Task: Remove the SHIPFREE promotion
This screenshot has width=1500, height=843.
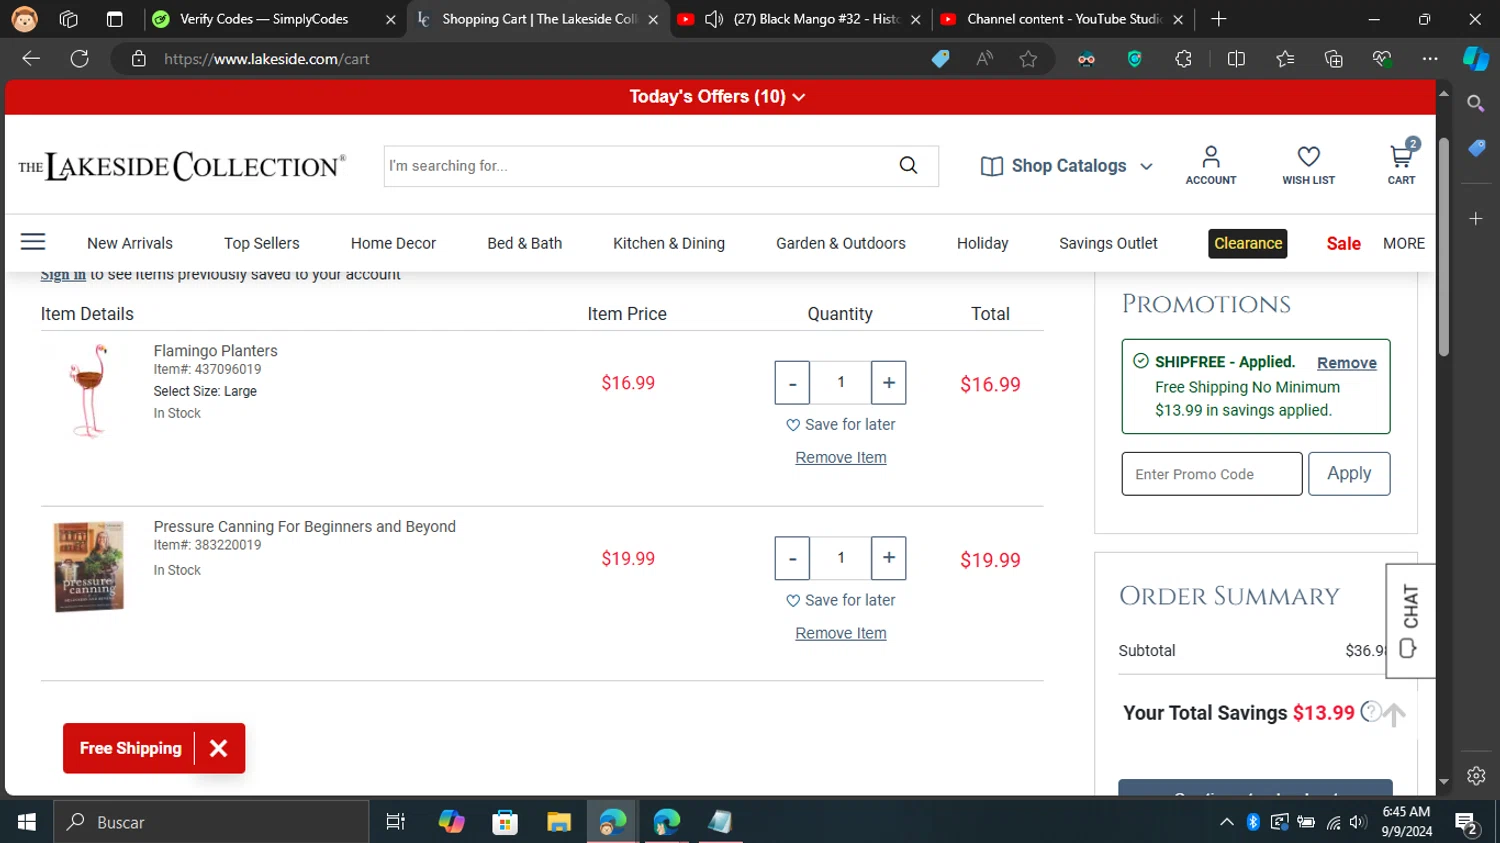Action: 1346,363
